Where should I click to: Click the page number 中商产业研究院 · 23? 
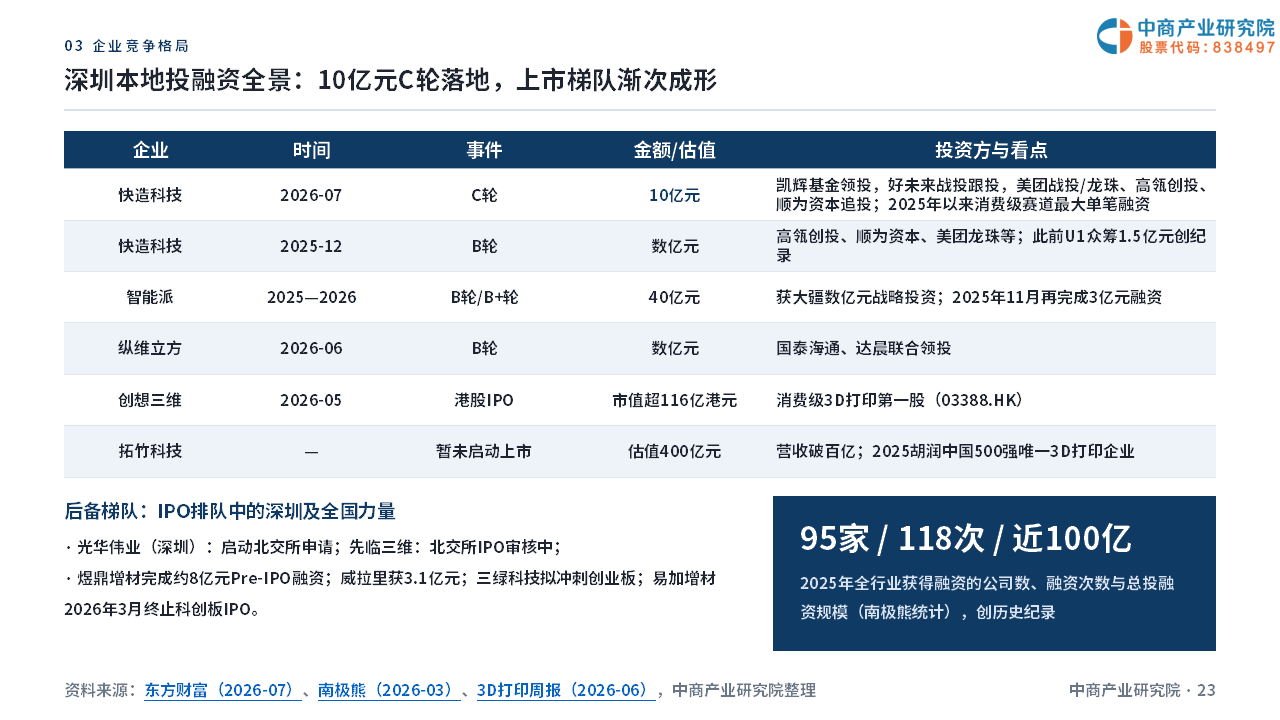[x=1142, y=690]
